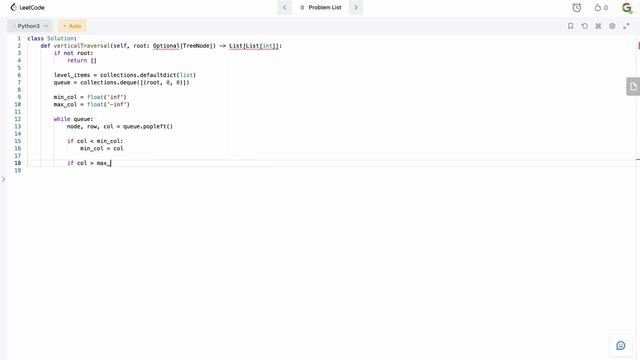Click the 'return []' statement
Screen dimensions: 640x360
click(82, 60)
